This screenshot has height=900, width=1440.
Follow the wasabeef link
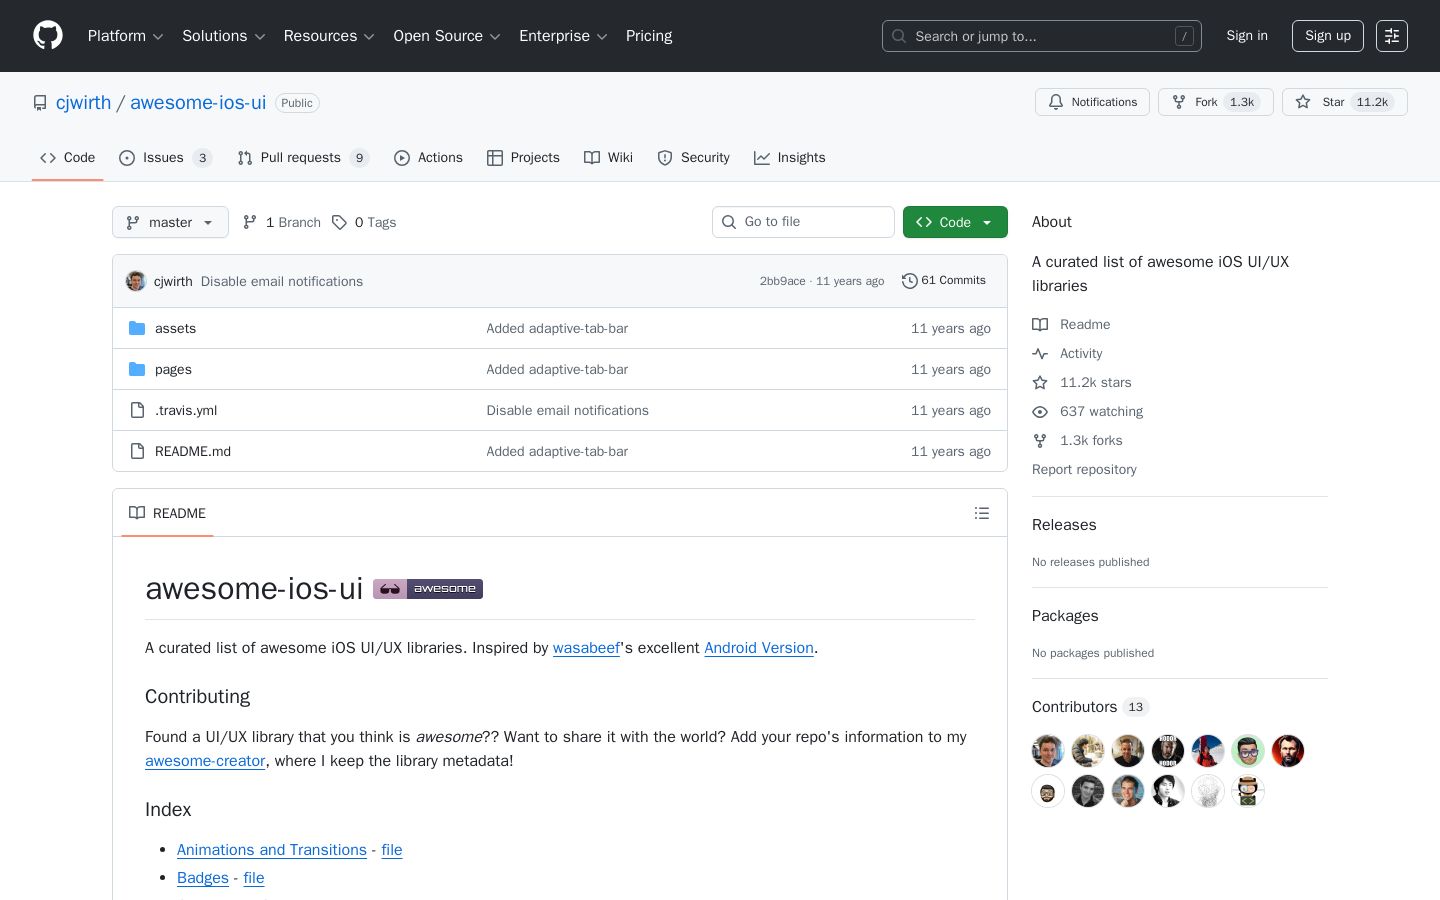pyautogui.click(x=586, y=648)
